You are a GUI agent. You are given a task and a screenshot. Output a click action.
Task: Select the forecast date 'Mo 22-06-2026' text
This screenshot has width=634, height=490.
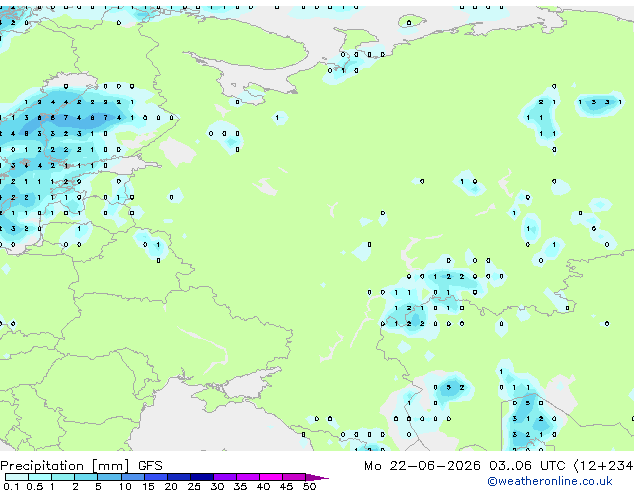click(x=422, y=466)
